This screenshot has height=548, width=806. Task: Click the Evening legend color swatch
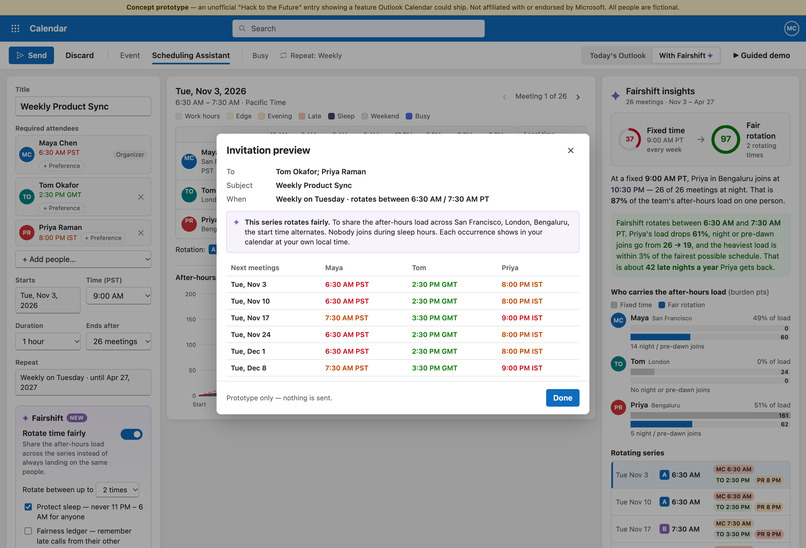pos(262,116)
